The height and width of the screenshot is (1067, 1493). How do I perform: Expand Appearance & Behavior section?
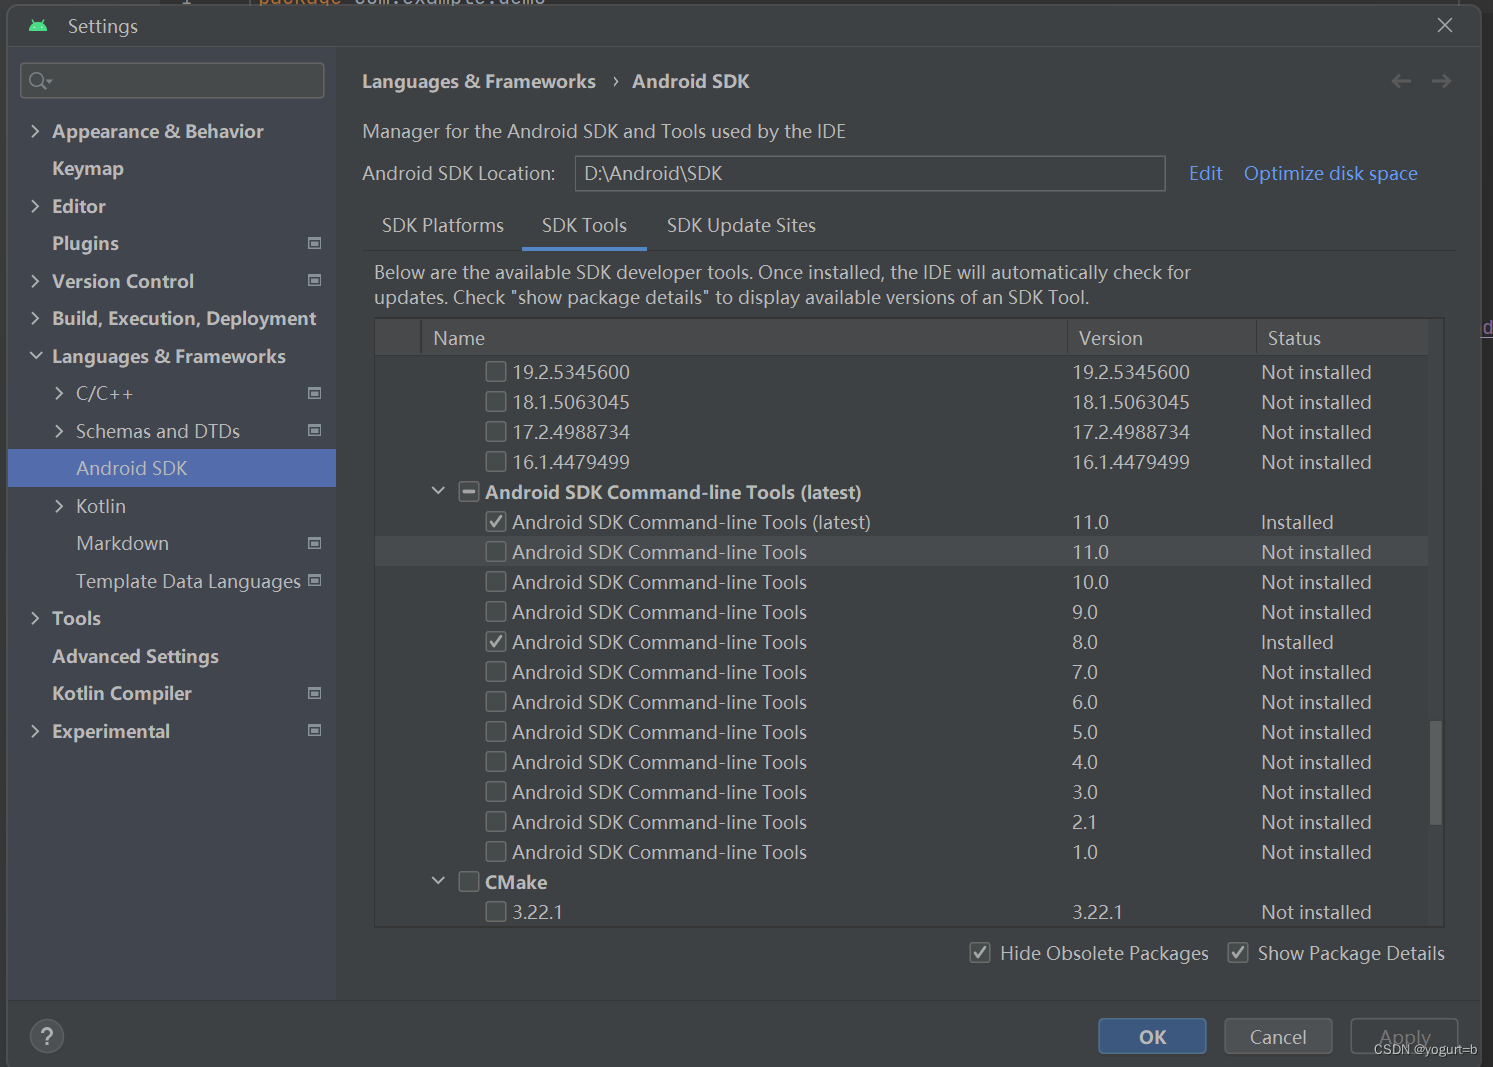(35, 131)
